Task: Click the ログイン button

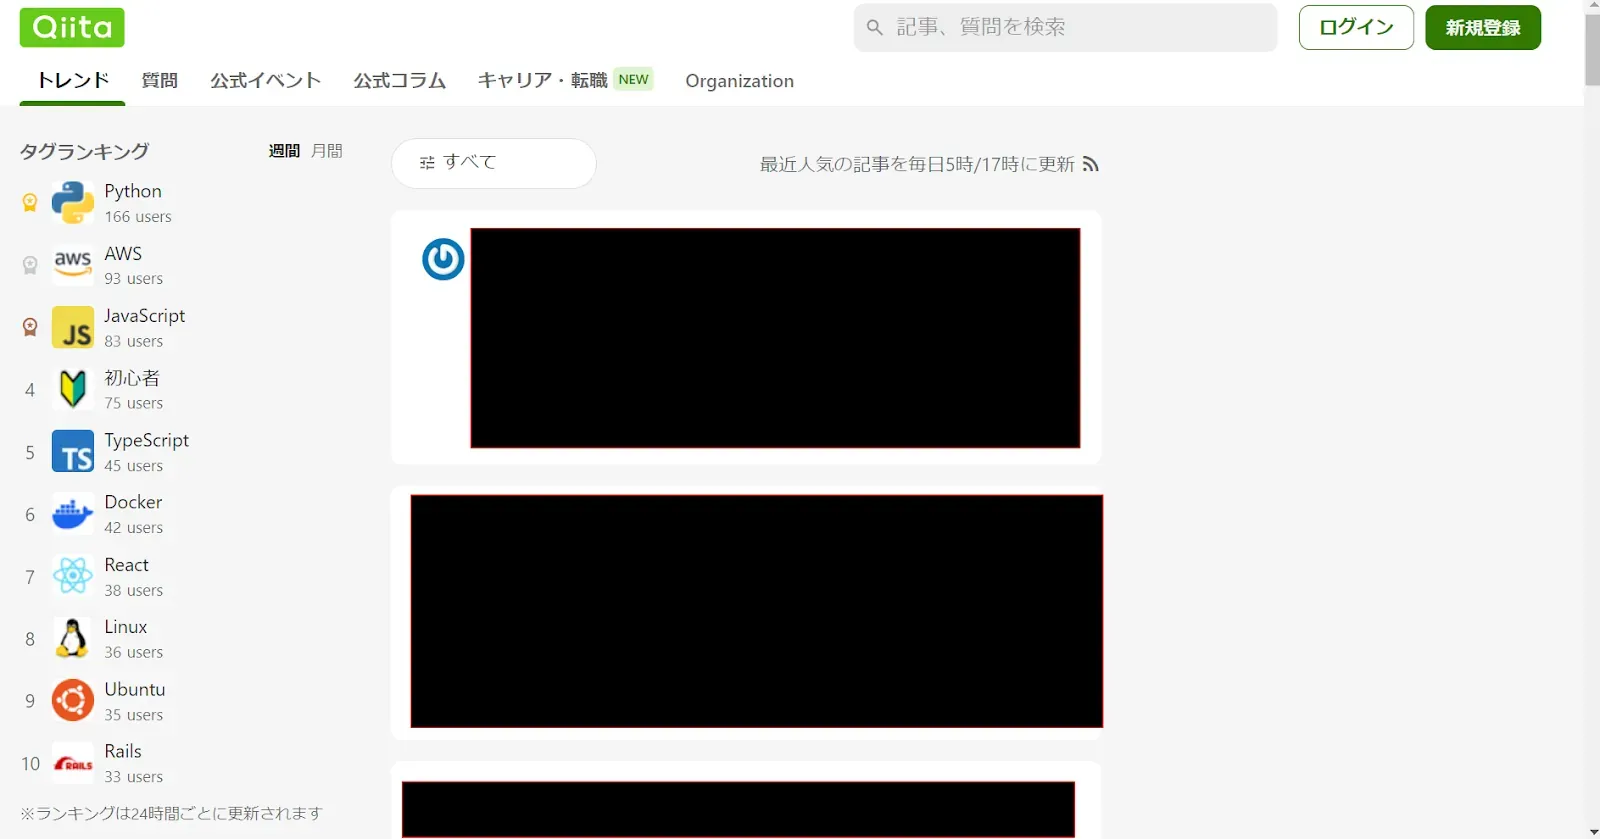Action: 1355,28
